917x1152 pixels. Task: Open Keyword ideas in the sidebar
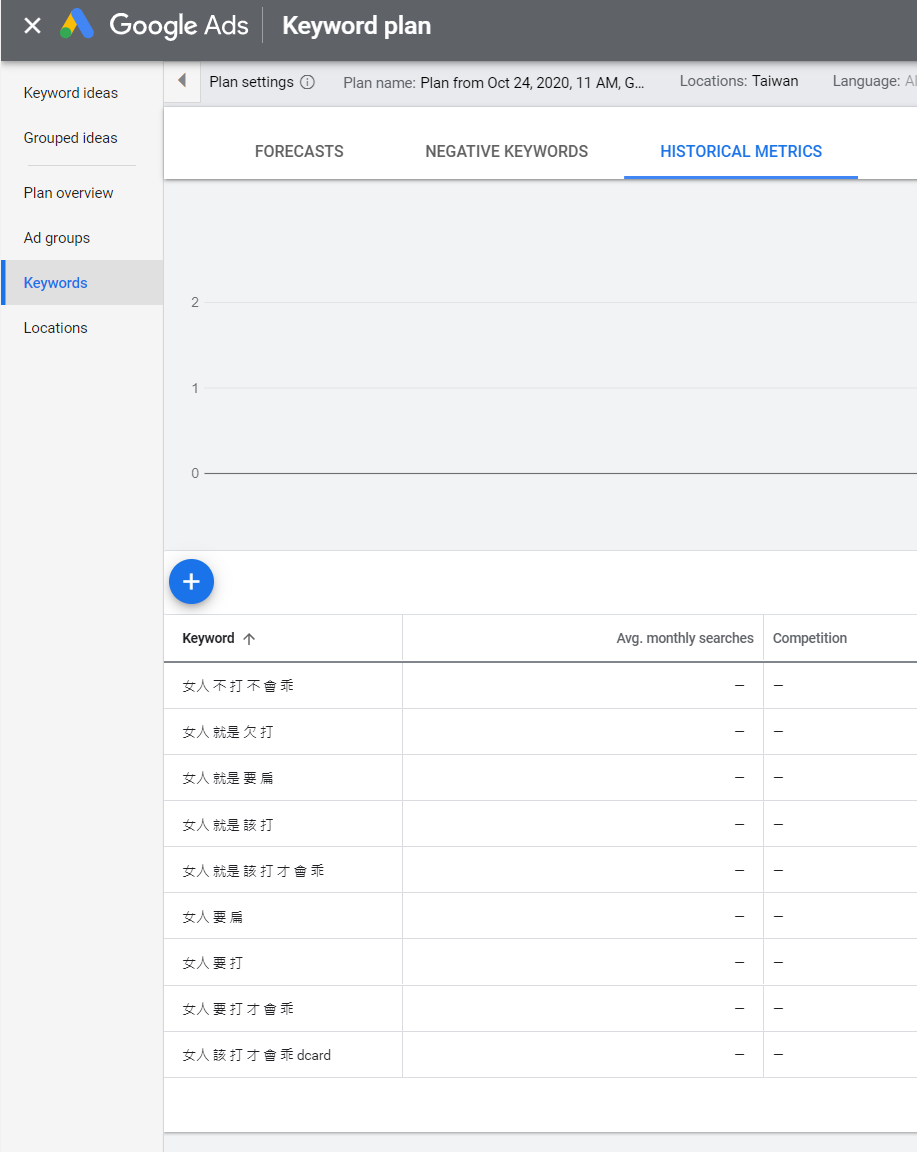pyautogui.click(x=70, y=93)
